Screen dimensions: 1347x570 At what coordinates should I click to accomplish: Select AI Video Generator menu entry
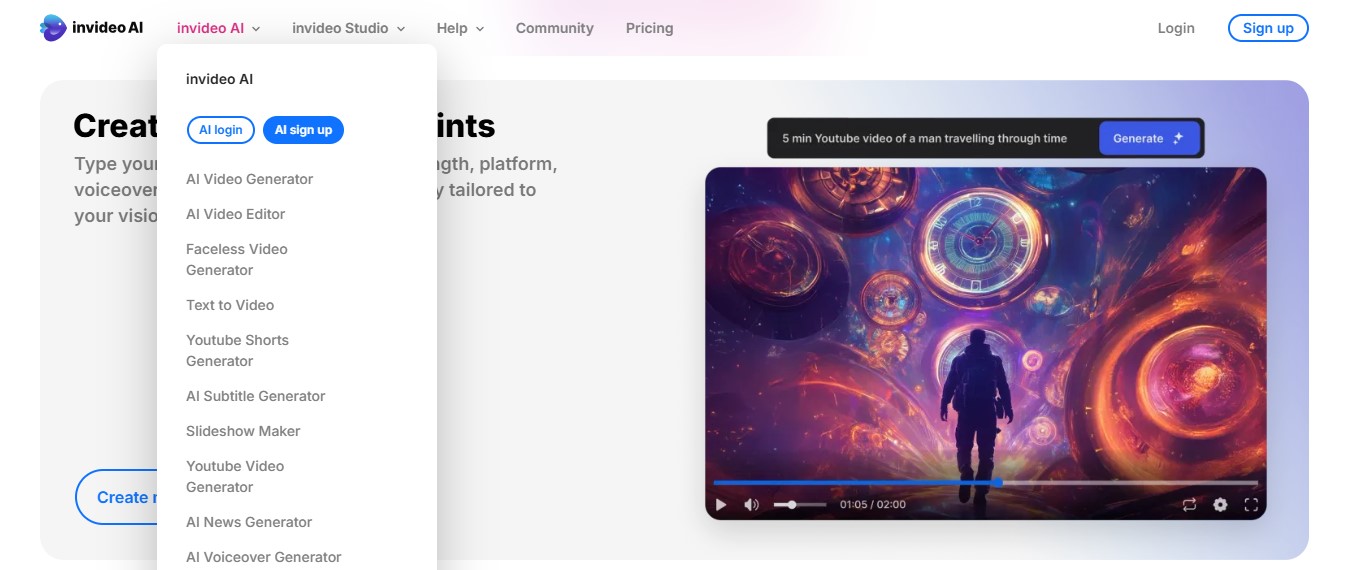[x=250, y=179]
